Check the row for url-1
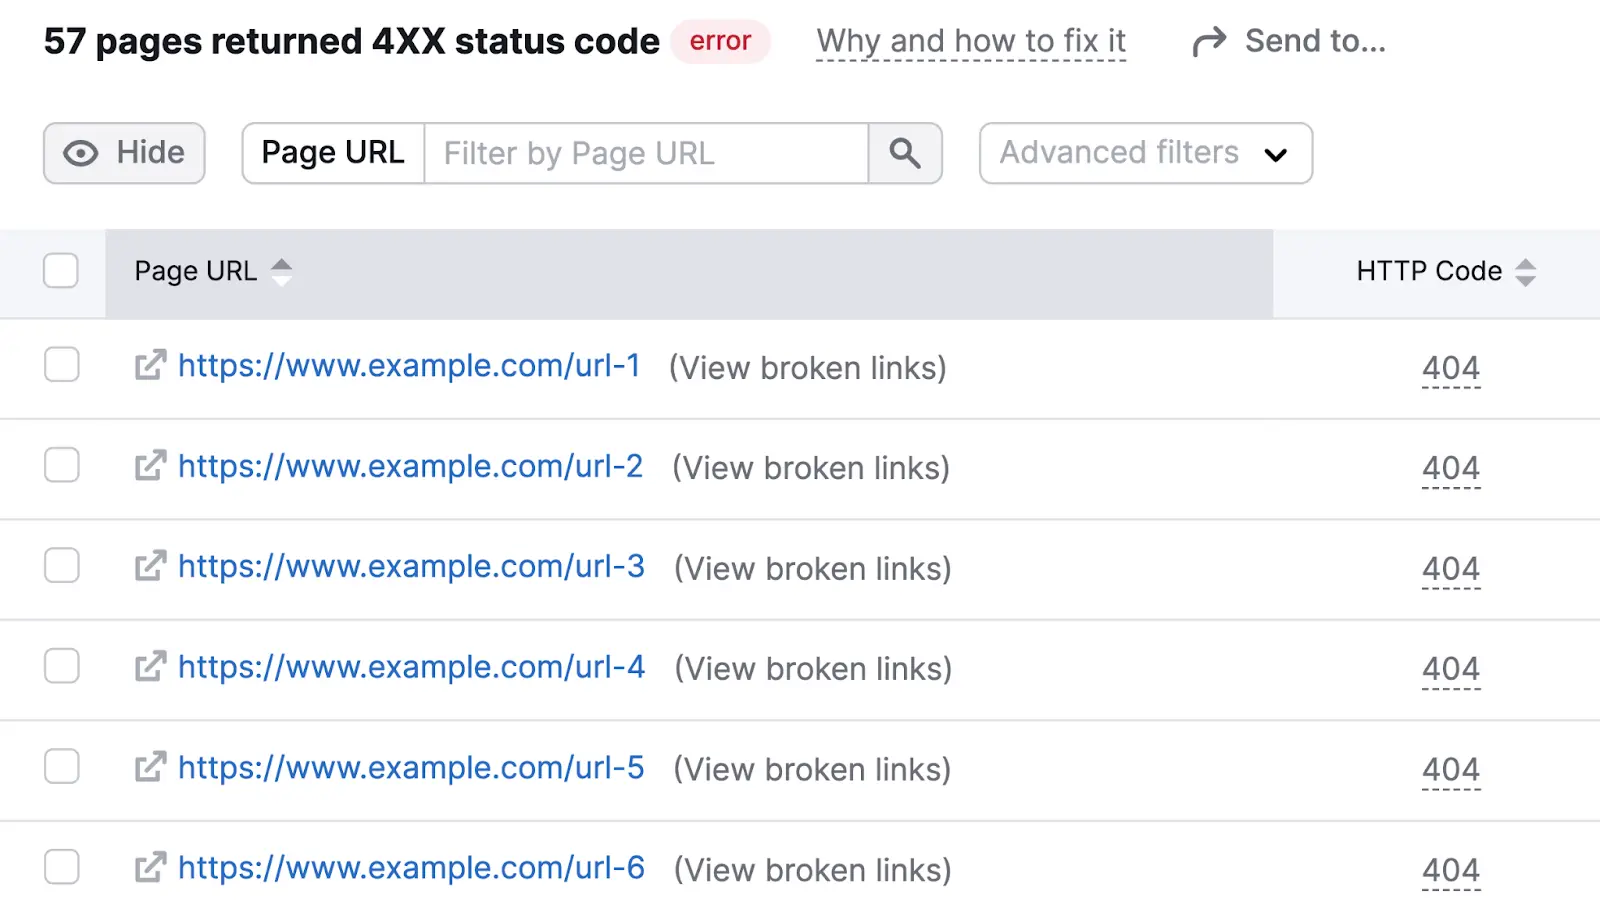 click(61, 365)
